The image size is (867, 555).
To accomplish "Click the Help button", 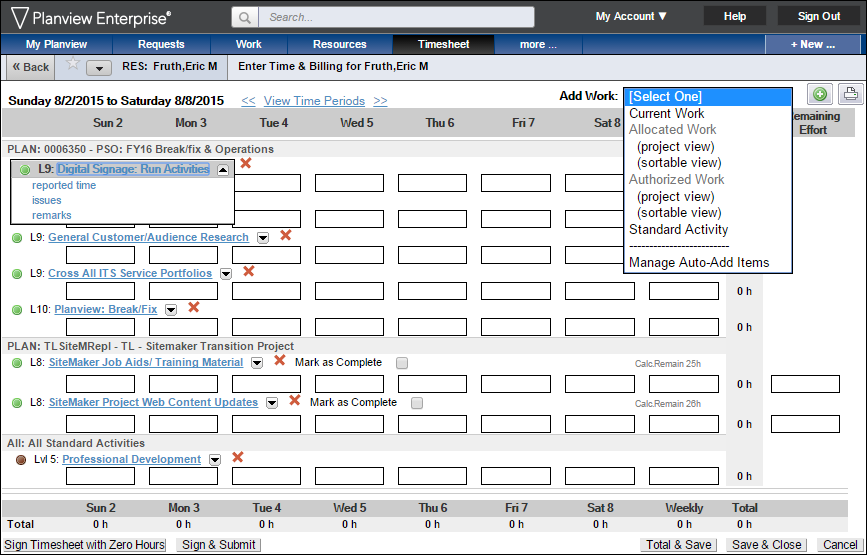I will tap(735, 16).
